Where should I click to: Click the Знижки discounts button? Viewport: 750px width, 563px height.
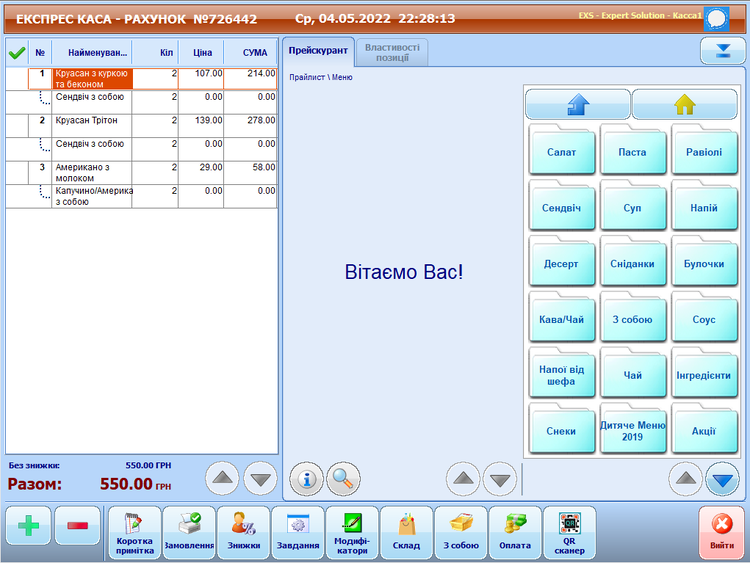pos(243,532)
